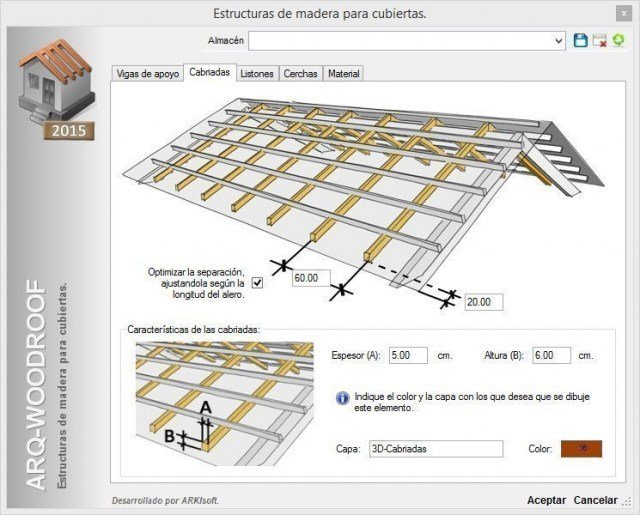This screenshot has width=640, height=515.
Task: Click the Desarrollado por ARKIsoft text
Action: point(165,500)
